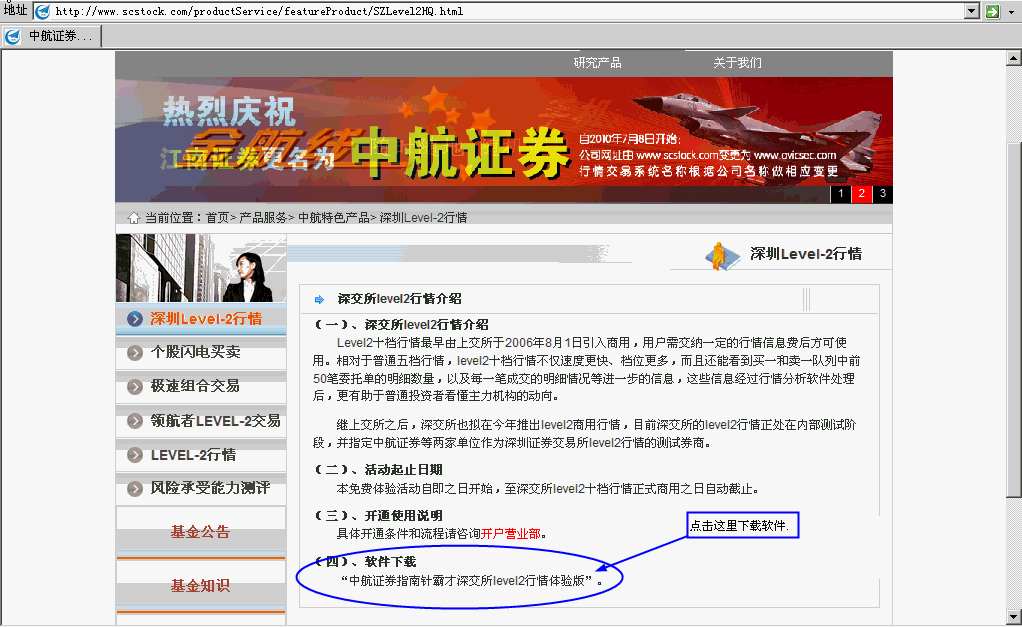This screenshot has height=627, width=1022.
Task: Click the page icon in the address bar
Action: pos(42,11)
